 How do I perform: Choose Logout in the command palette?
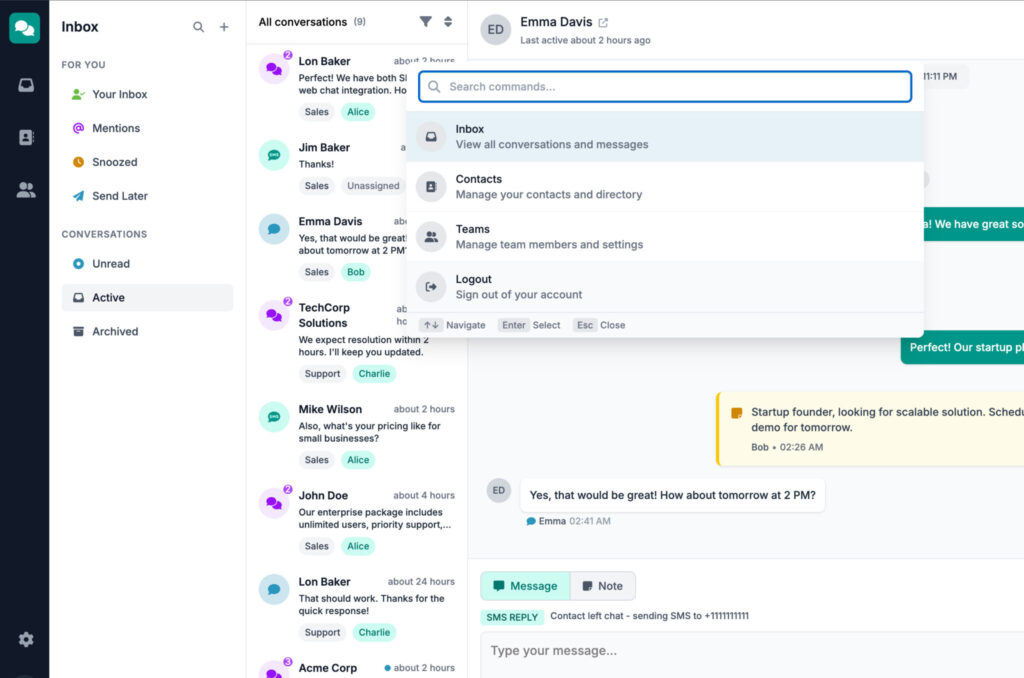click(x=665, y=287)
